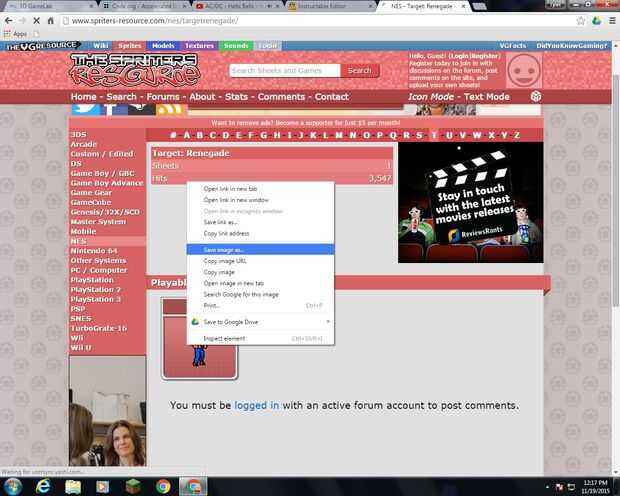Select 'Copy image' in the context menu
Viewport: 620px width, 496px height.
tap(260, 272)
